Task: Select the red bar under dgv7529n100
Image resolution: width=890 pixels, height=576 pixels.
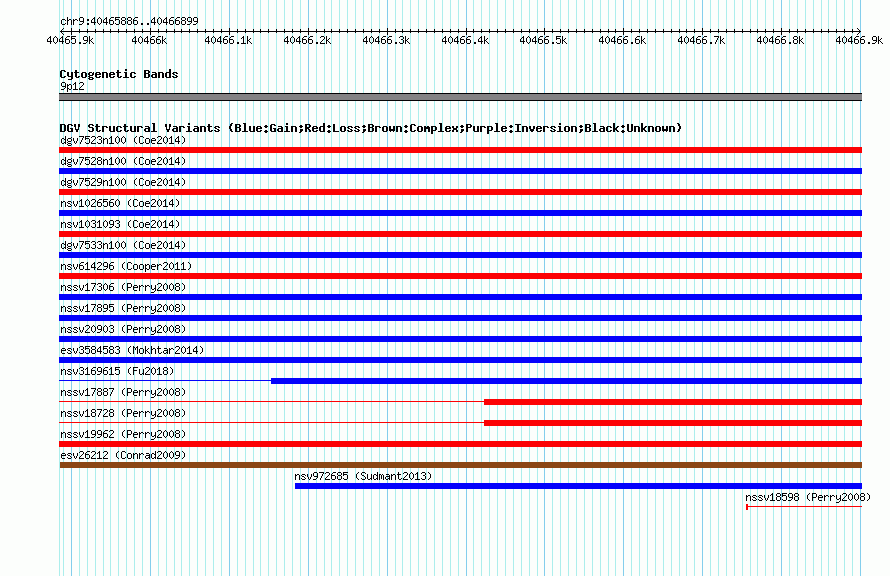Action: [460, 192]
